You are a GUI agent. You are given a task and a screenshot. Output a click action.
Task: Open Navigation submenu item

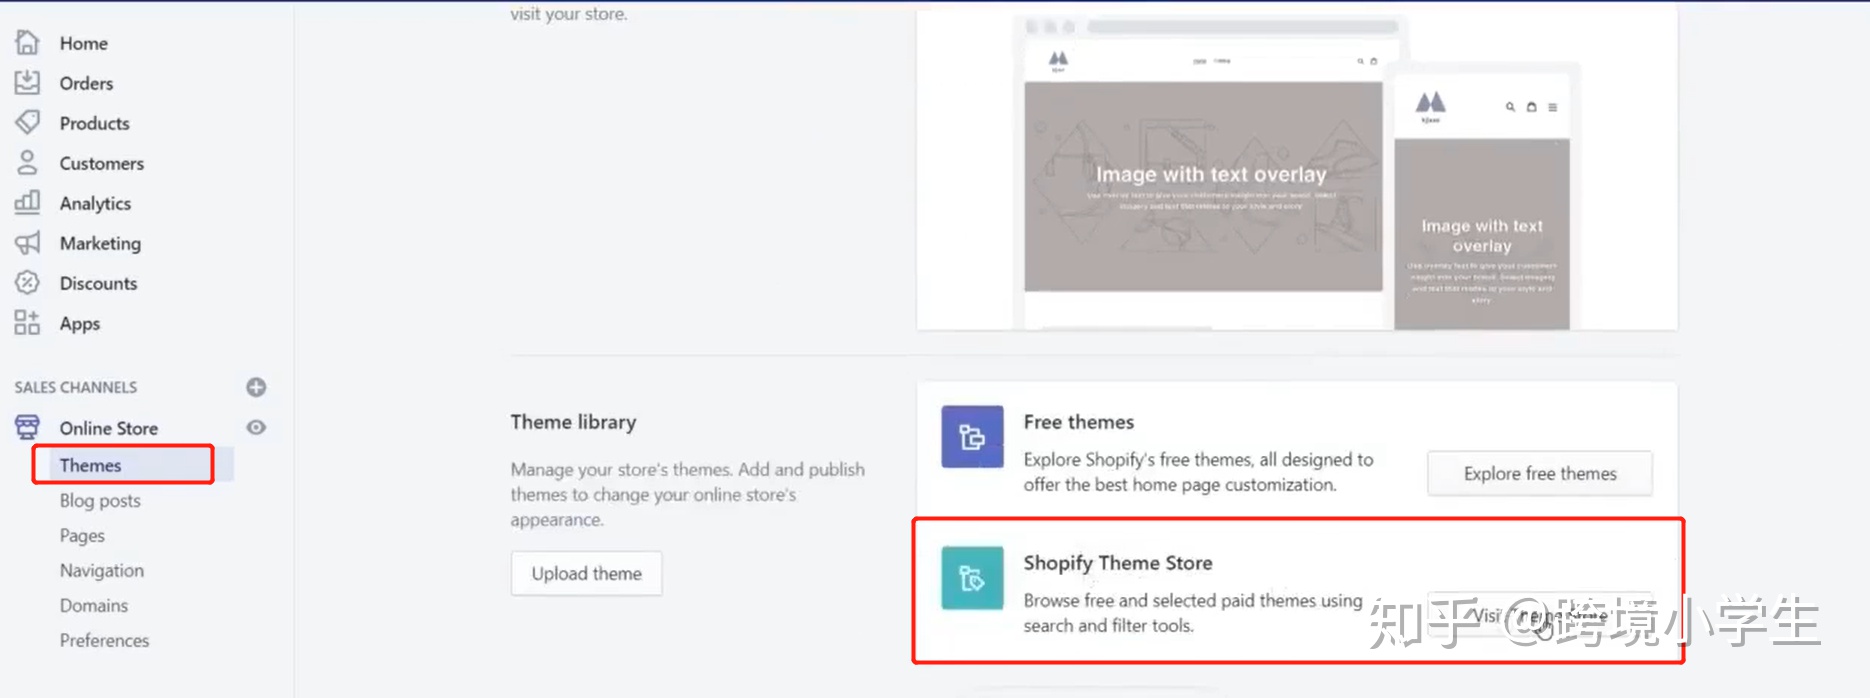(102, 570)
